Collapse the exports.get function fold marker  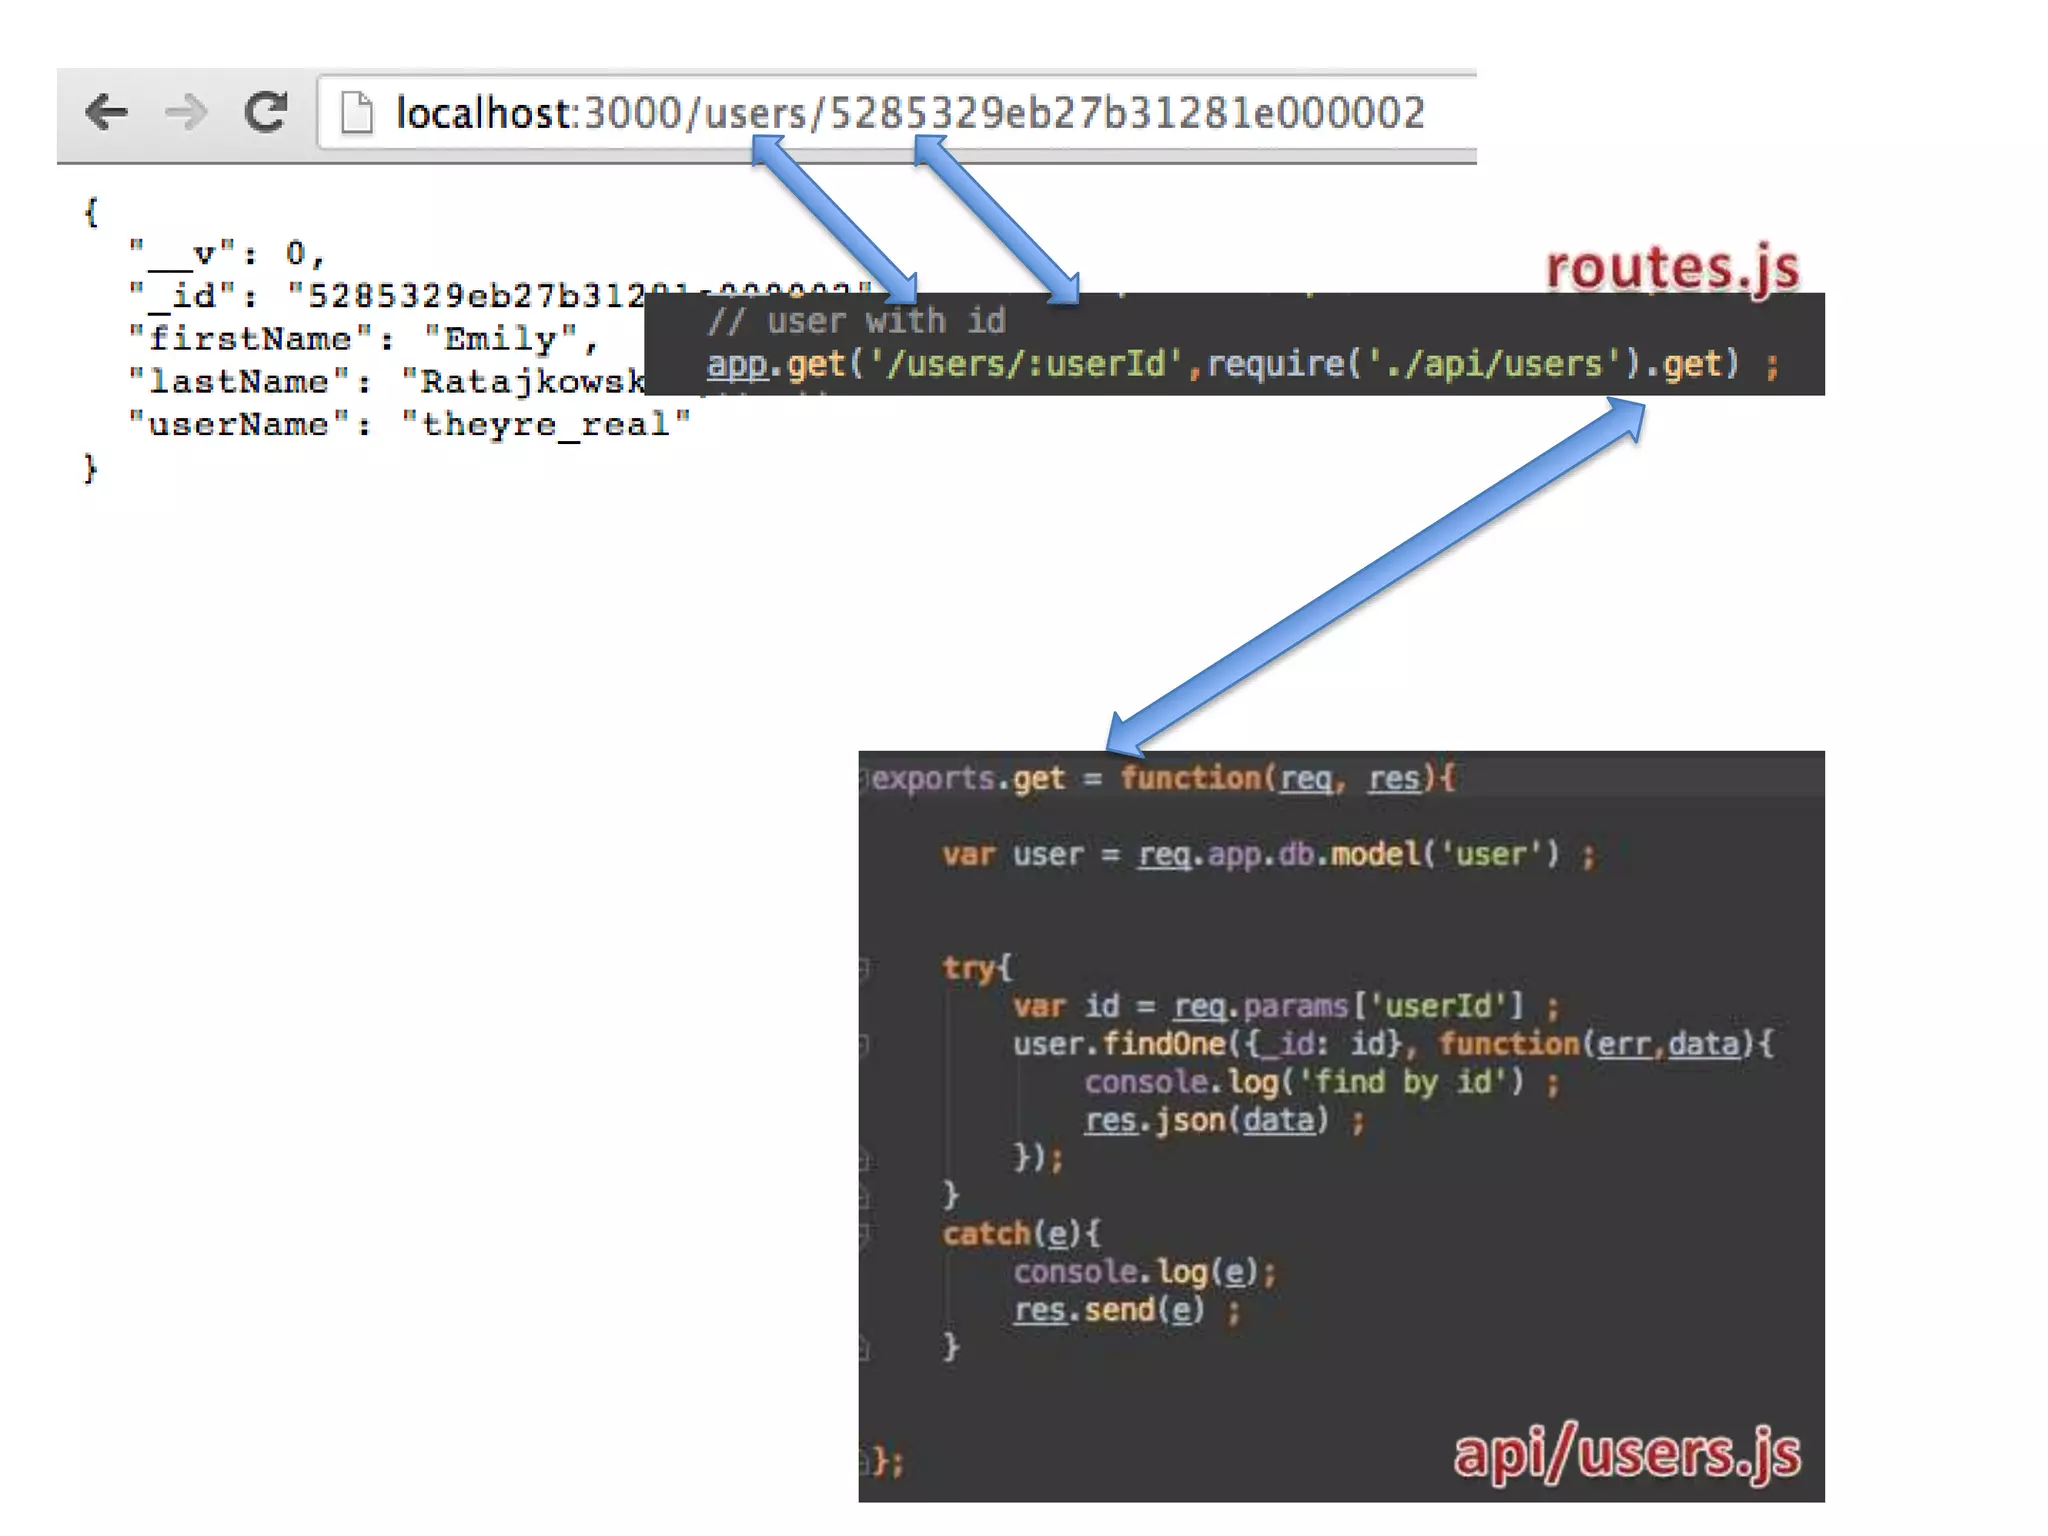coord(865,778)
